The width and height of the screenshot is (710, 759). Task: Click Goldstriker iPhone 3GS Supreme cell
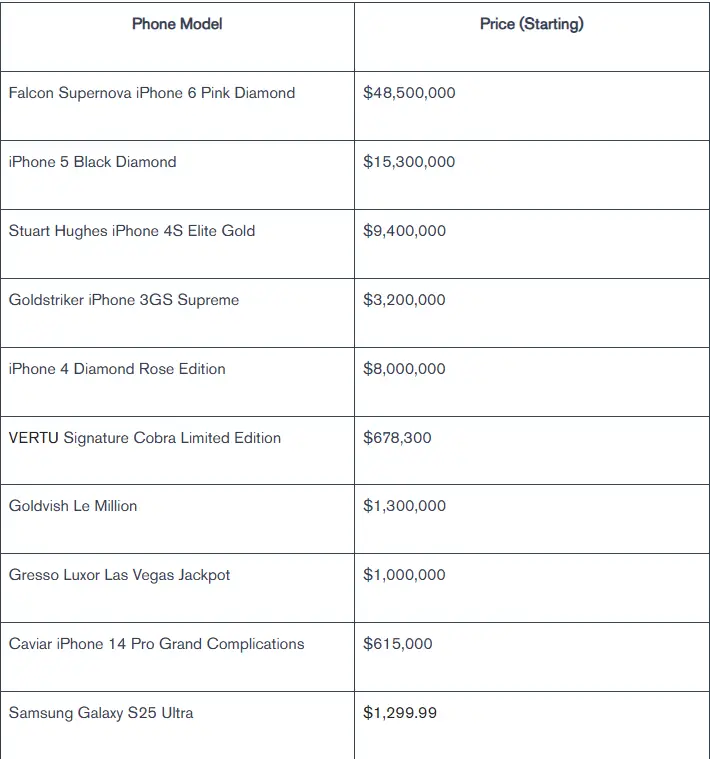(177, 313)
